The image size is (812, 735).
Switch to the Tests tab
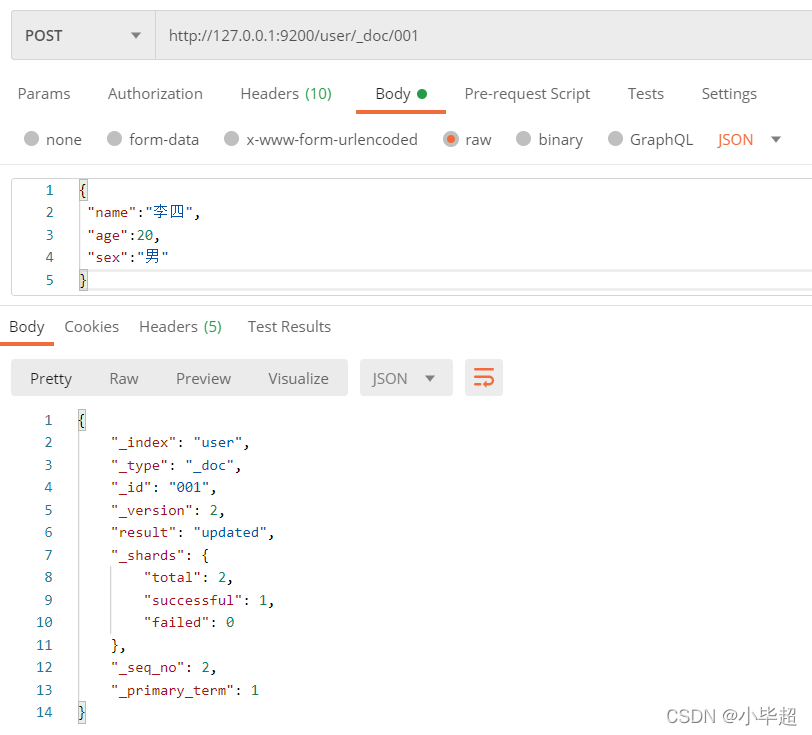[646, 94]
